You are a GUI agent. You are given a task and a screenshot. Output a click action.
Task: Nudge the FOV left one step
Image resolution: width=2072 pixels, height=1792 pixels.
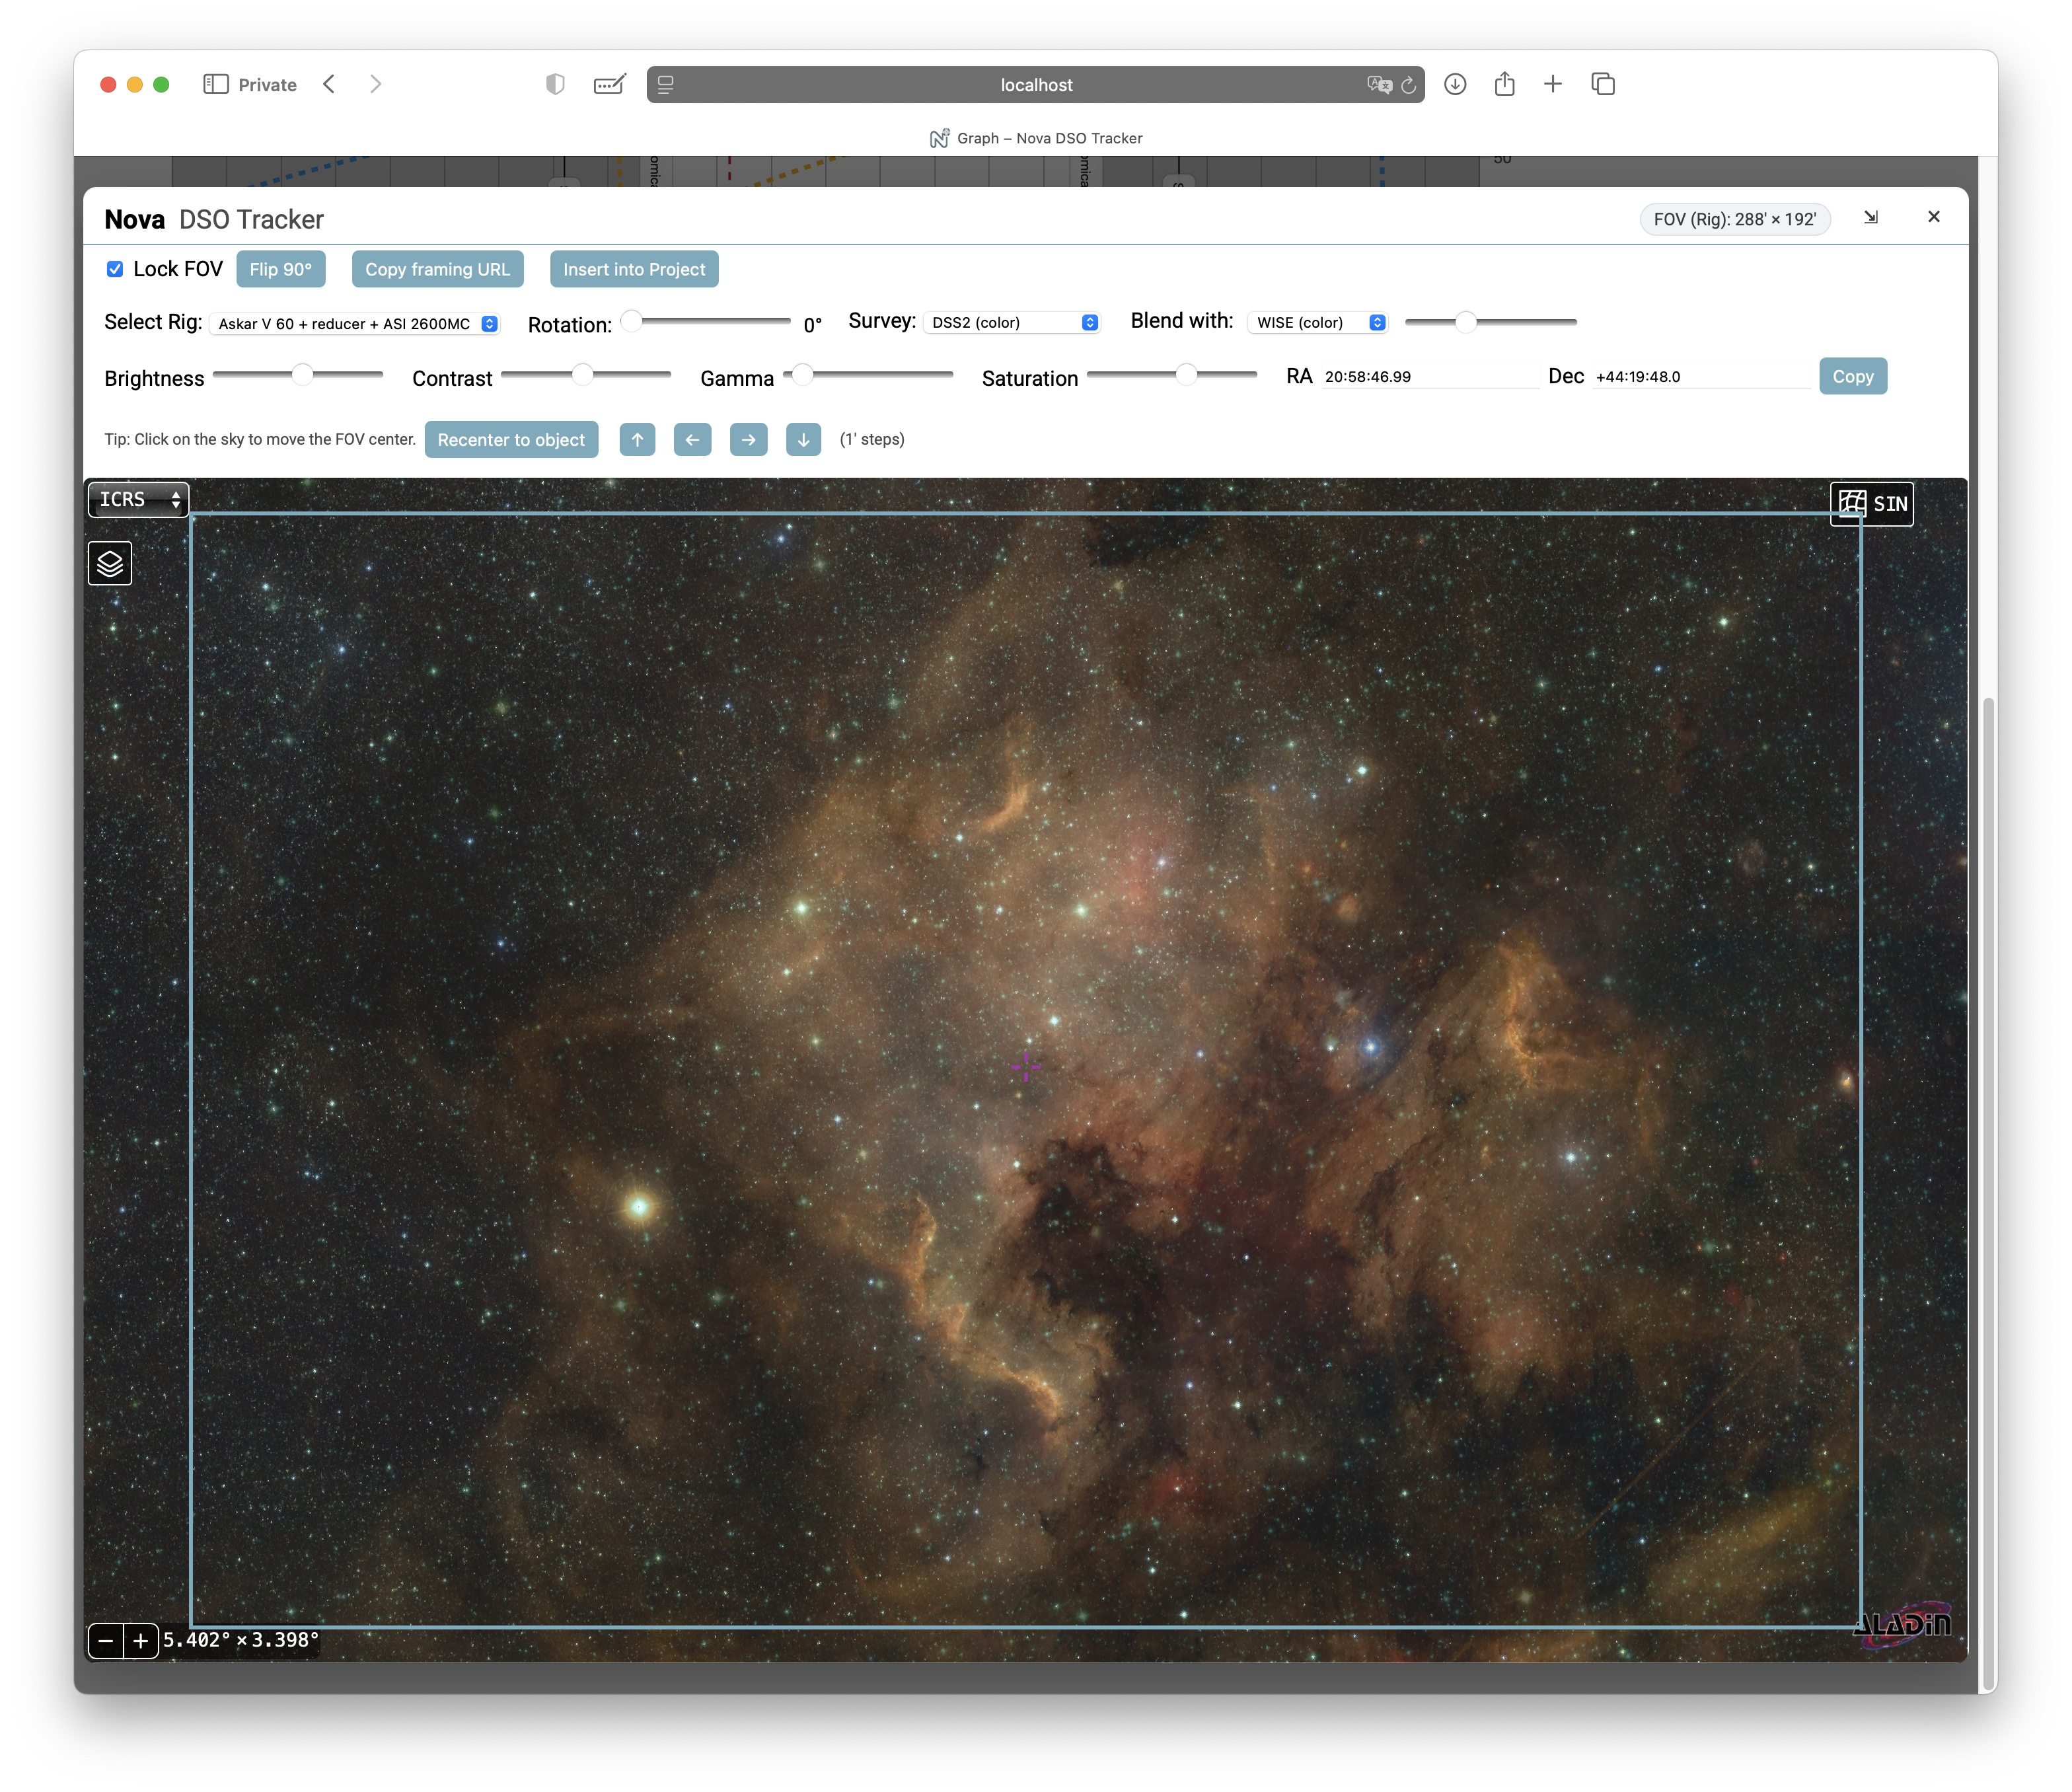coord(692,440)
